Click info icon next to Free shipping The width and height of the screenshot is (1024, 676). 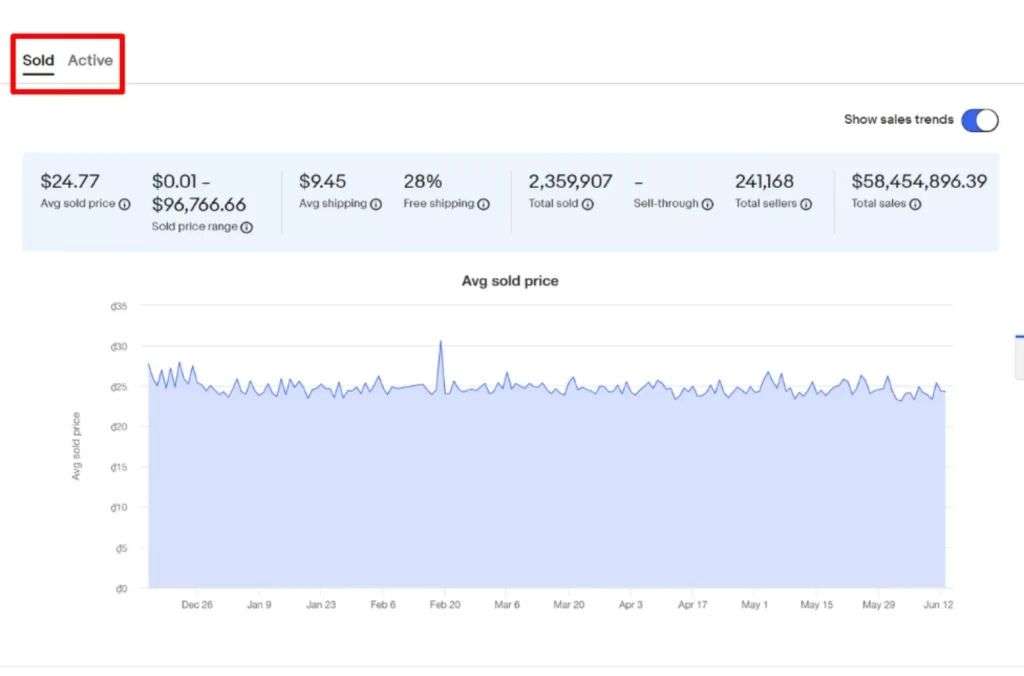tap(483, 204)
